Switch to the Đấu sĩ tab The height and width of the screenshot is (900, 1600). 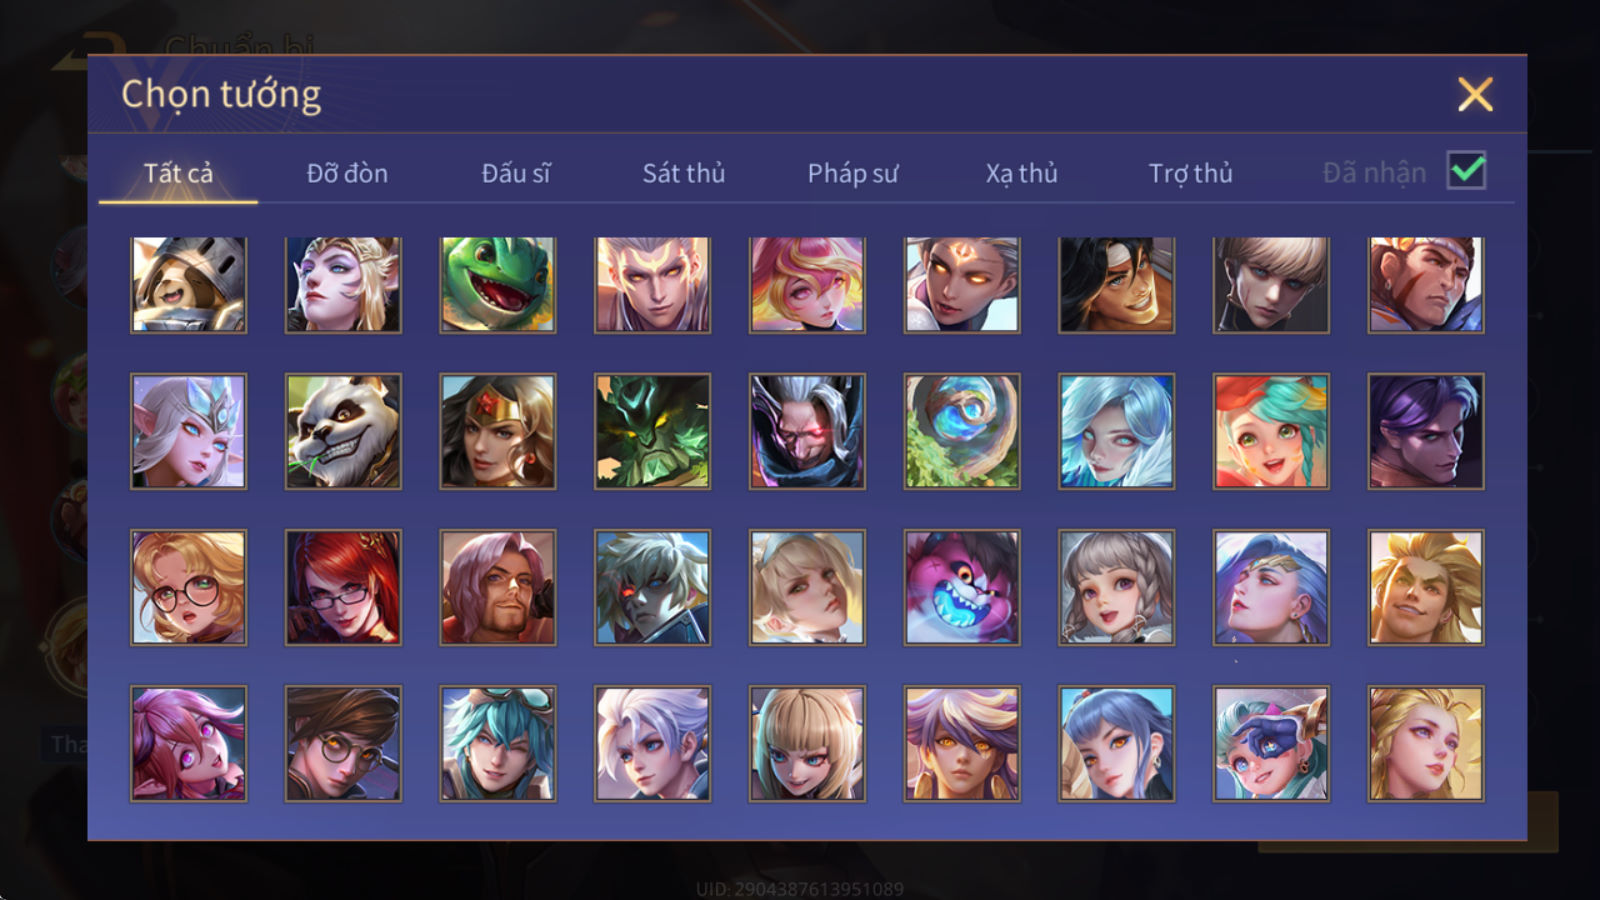pyautogui.click(x=515, y=173)
